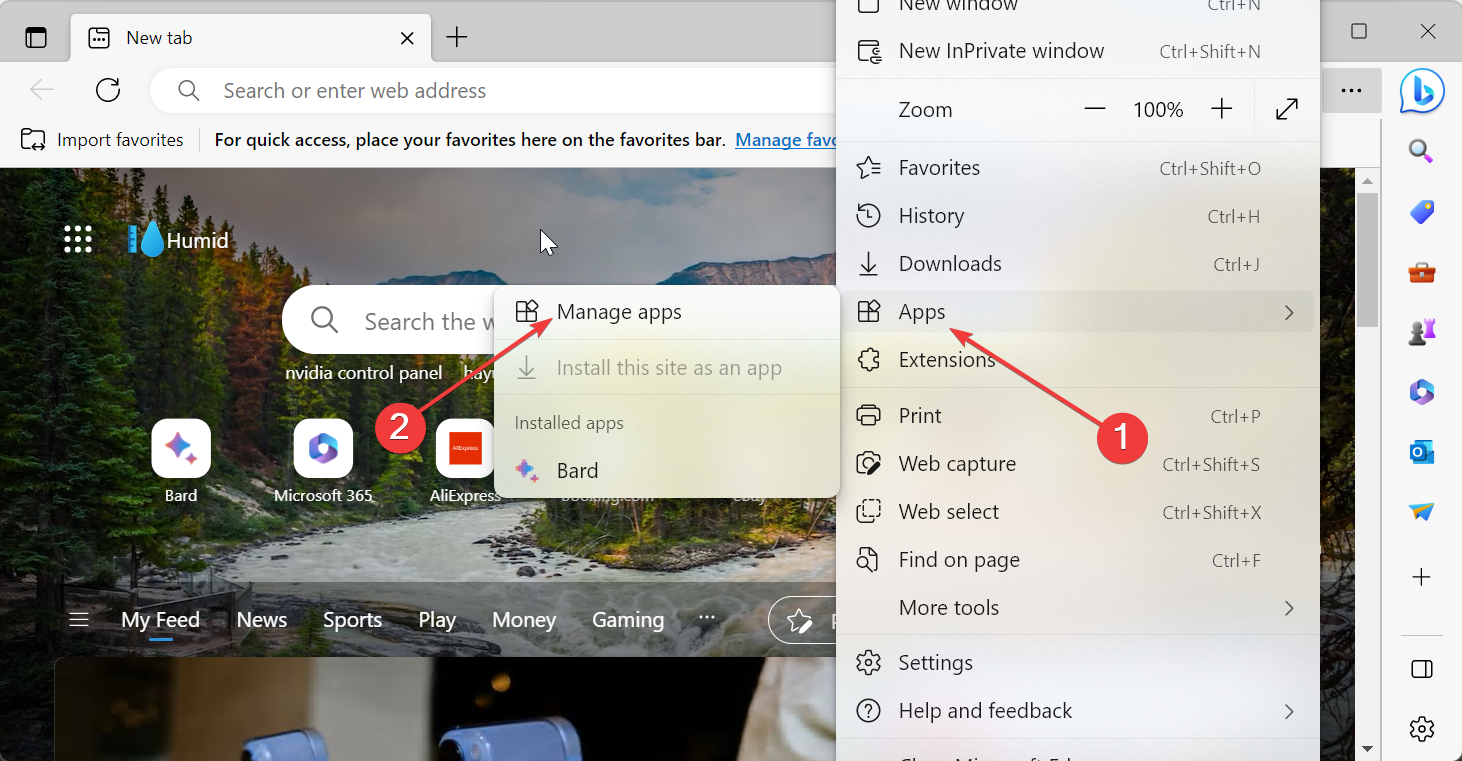This screenshot has width=1462, height=761.
Task: Start Web capture from menu
Action: pos(1077,464)
